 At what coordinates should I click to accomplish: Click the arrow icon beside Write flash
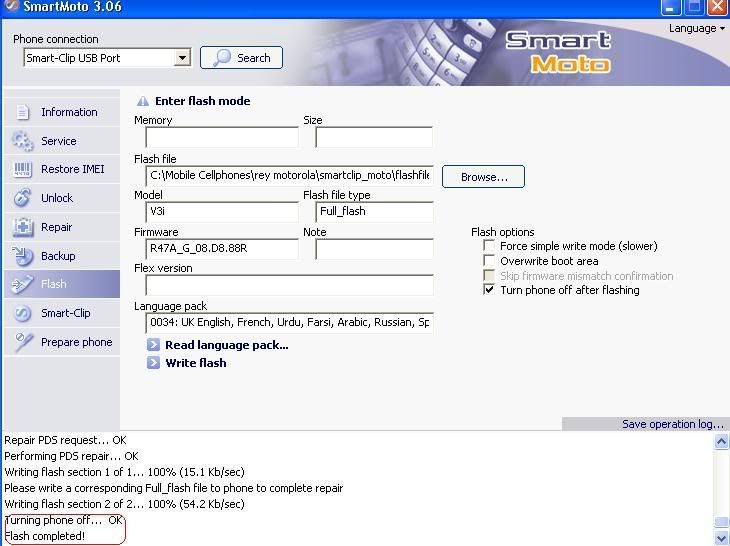153,363
